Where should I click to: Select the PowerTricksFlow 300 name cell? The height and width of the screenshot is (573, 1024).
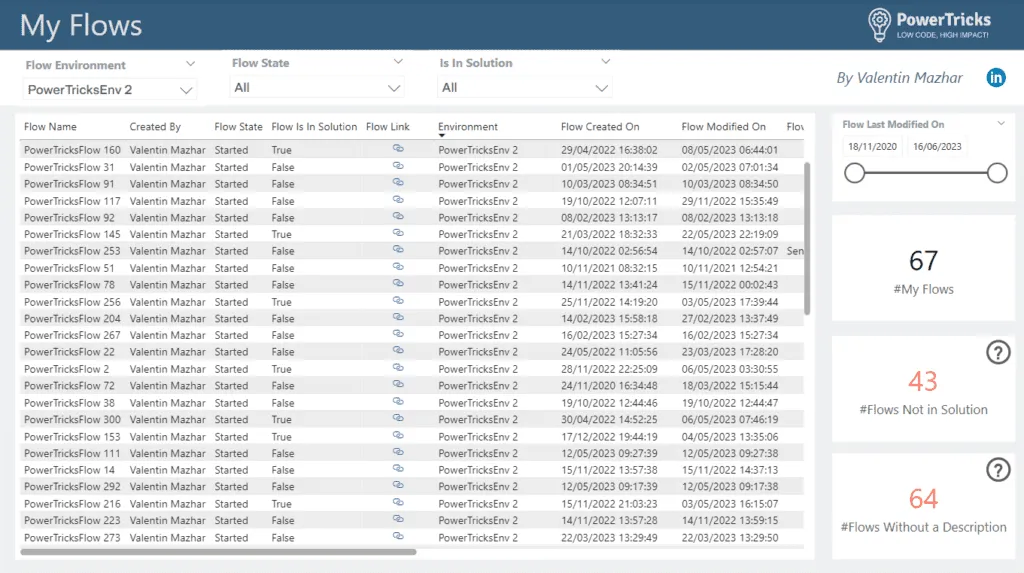pos(72,419)
